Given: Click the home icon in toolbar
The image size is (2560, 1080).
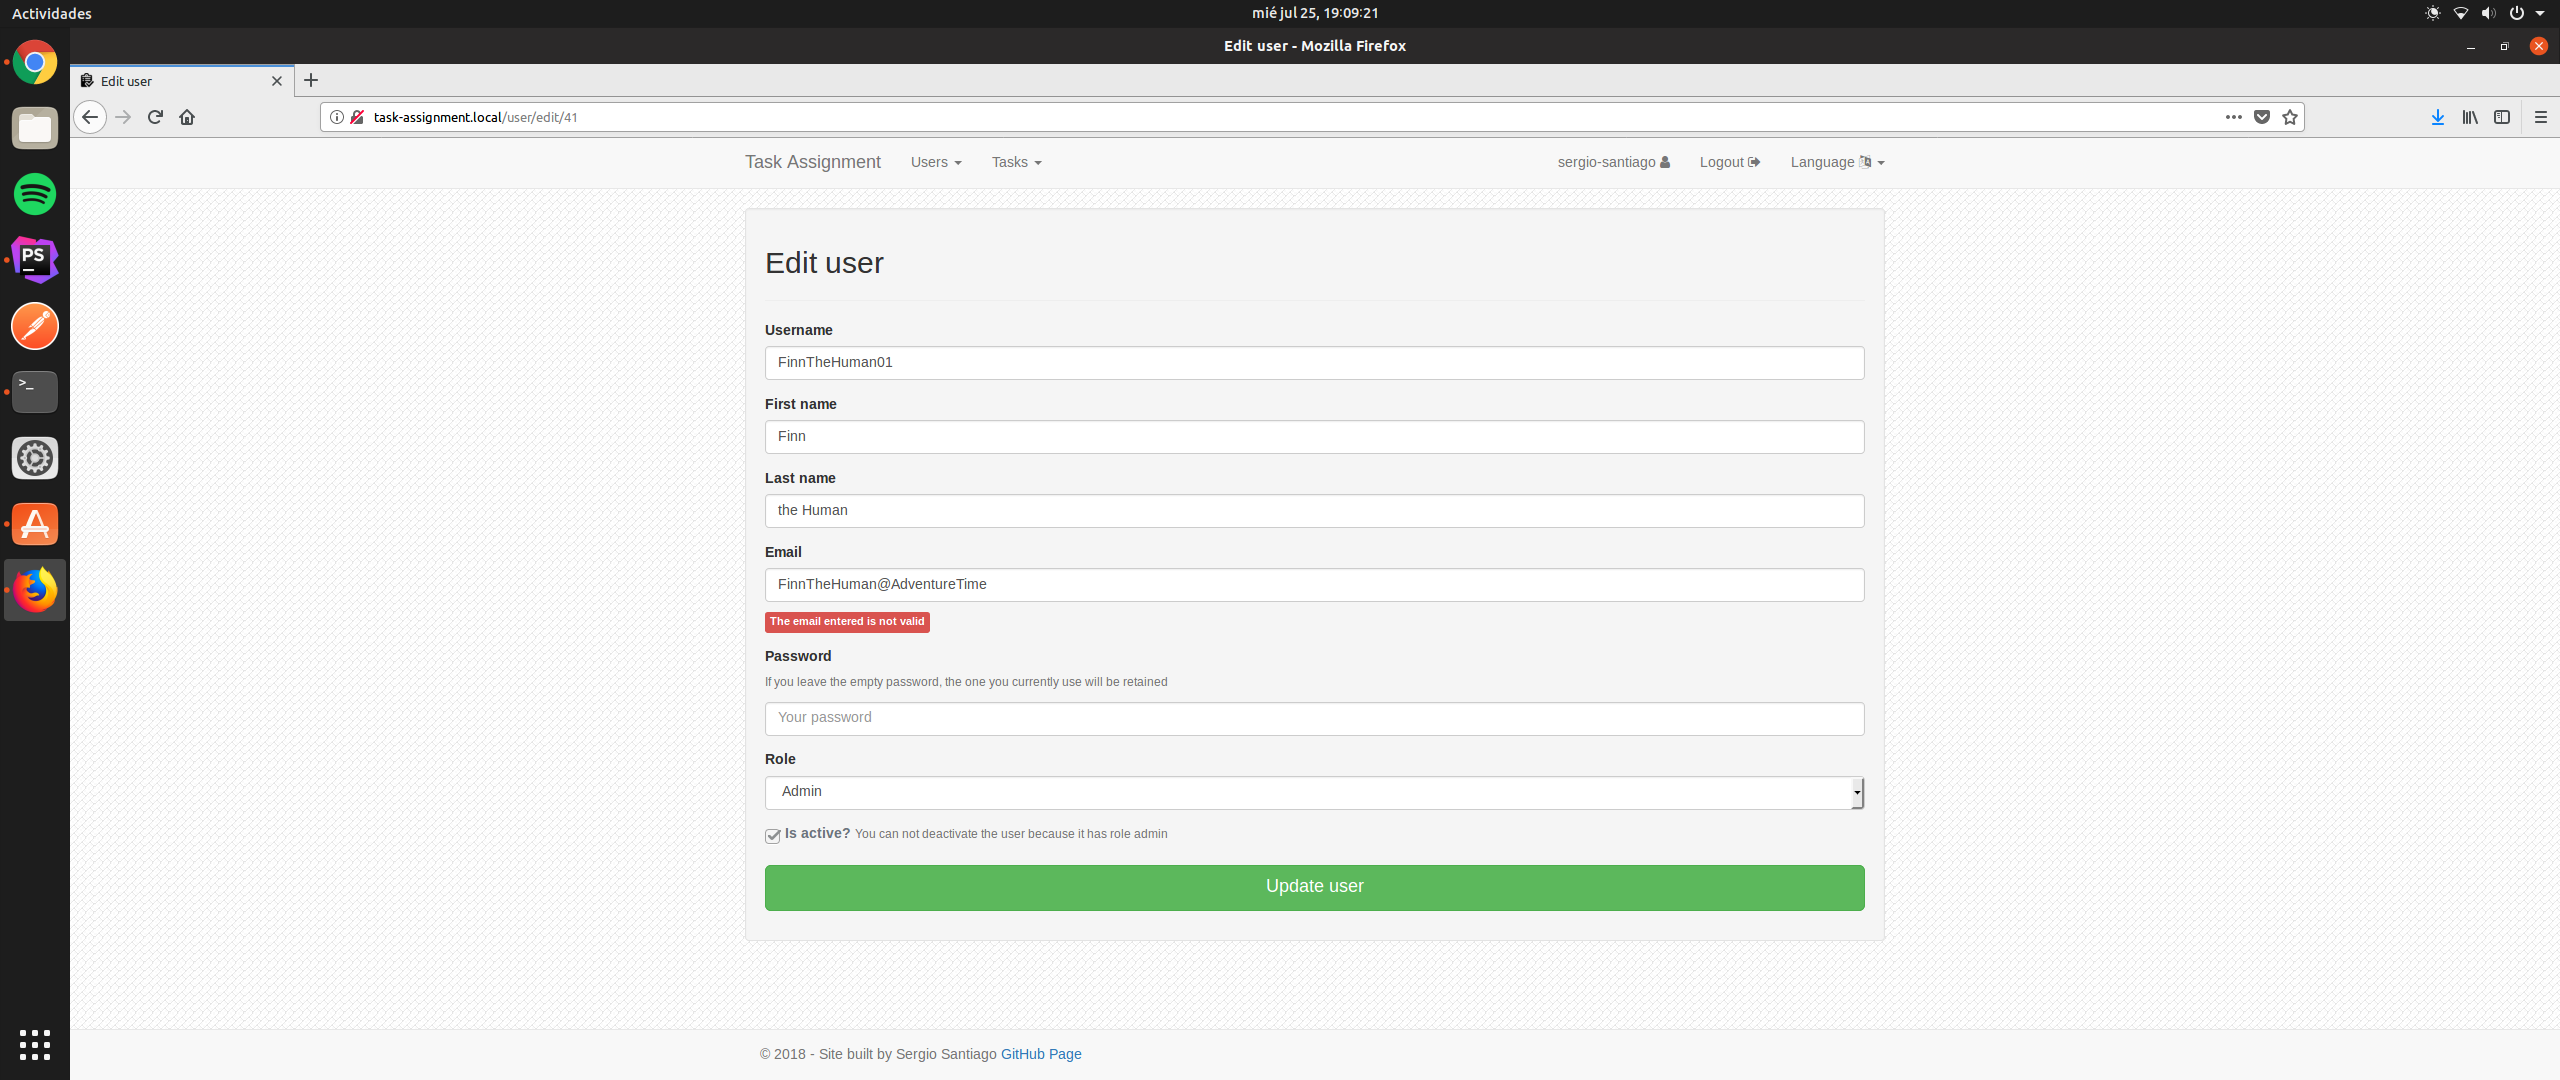Looking at the screenshot, I should coord(187,117).
